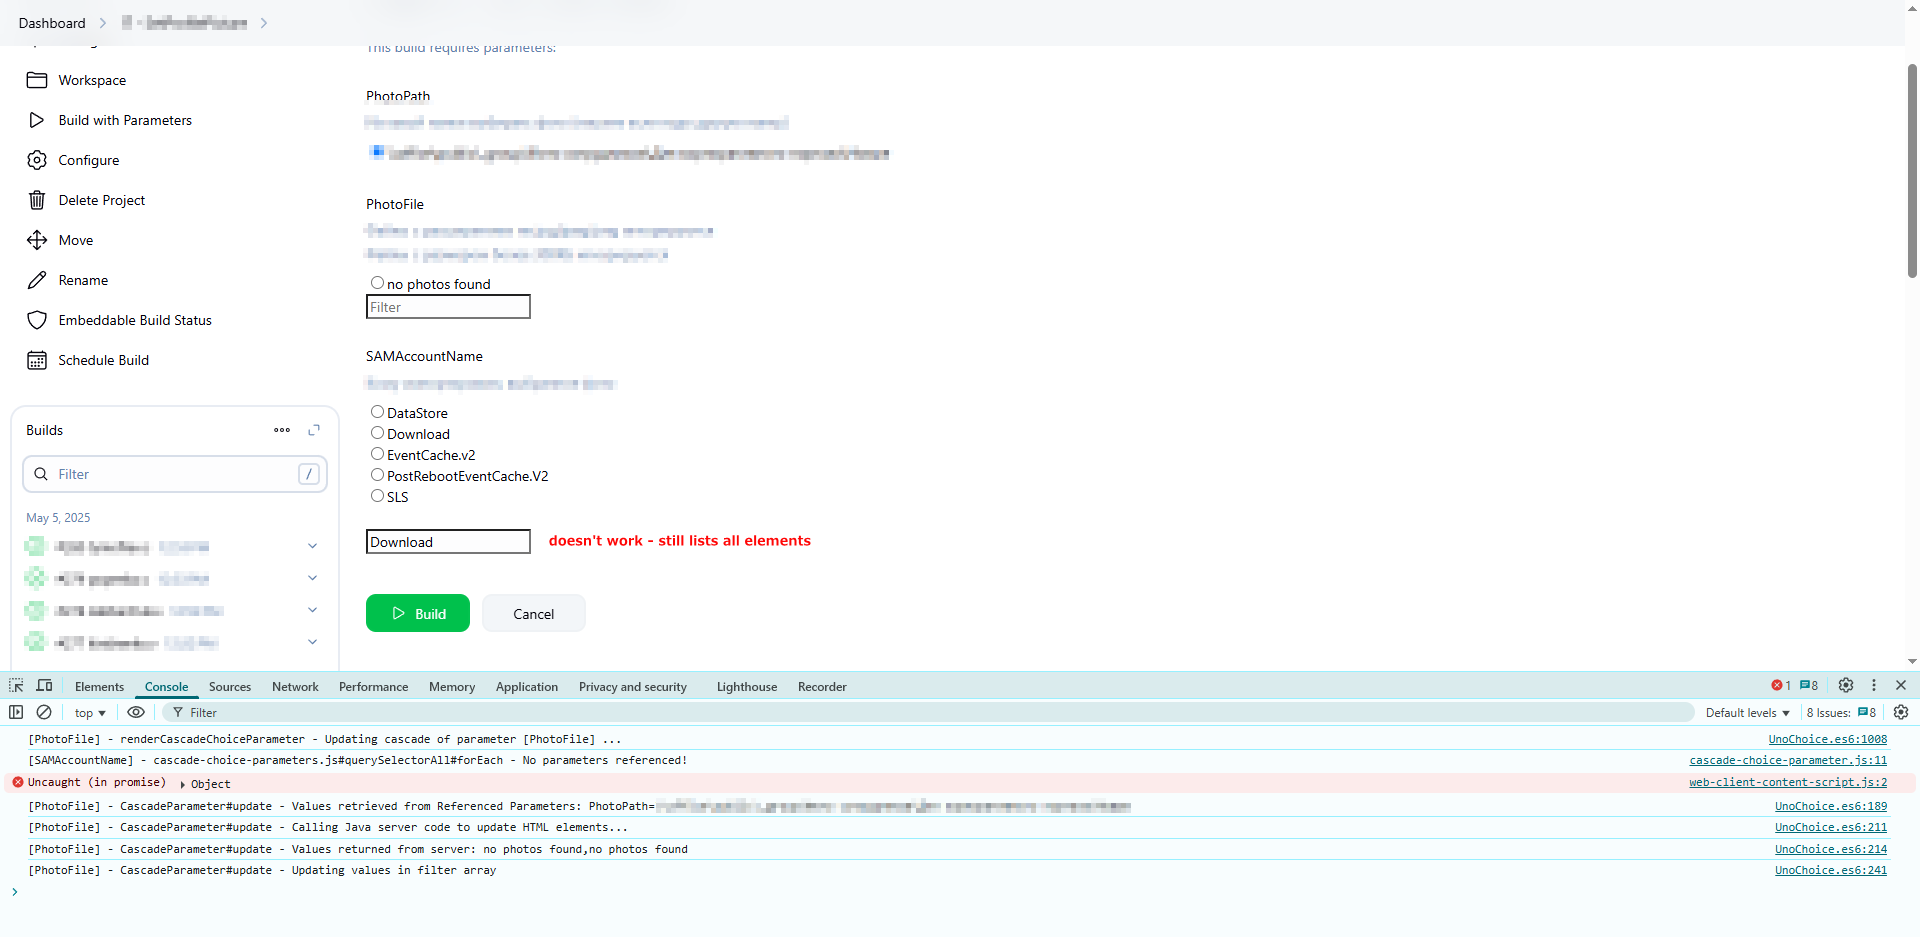The width and height of the screenshot is (1920, 937).
Task: Toggle the device toolbar icon in DevTools
Action: tap(44, 686)
